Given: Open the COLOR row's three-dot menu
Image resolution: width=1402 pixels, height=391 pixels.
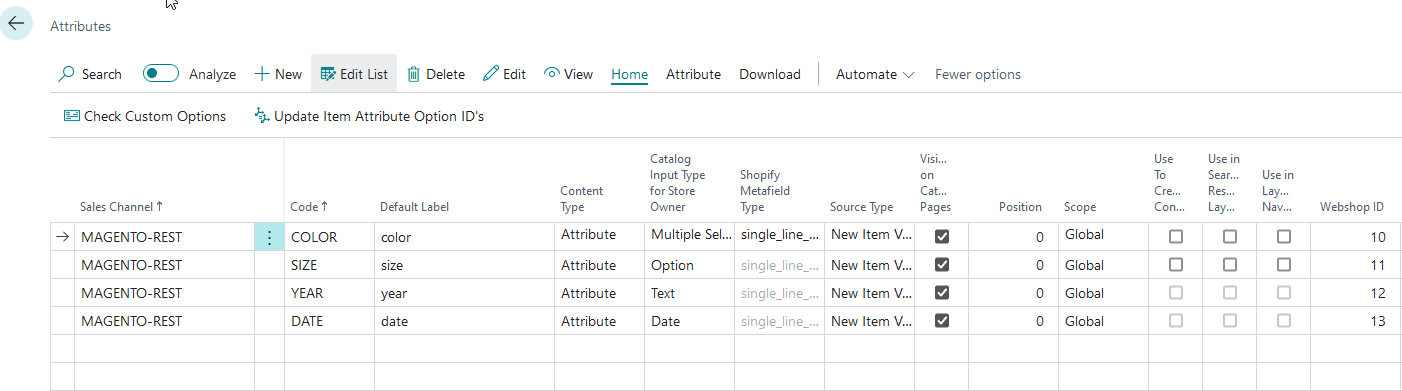Looking at the screenshot, I should tap(269, 237).
